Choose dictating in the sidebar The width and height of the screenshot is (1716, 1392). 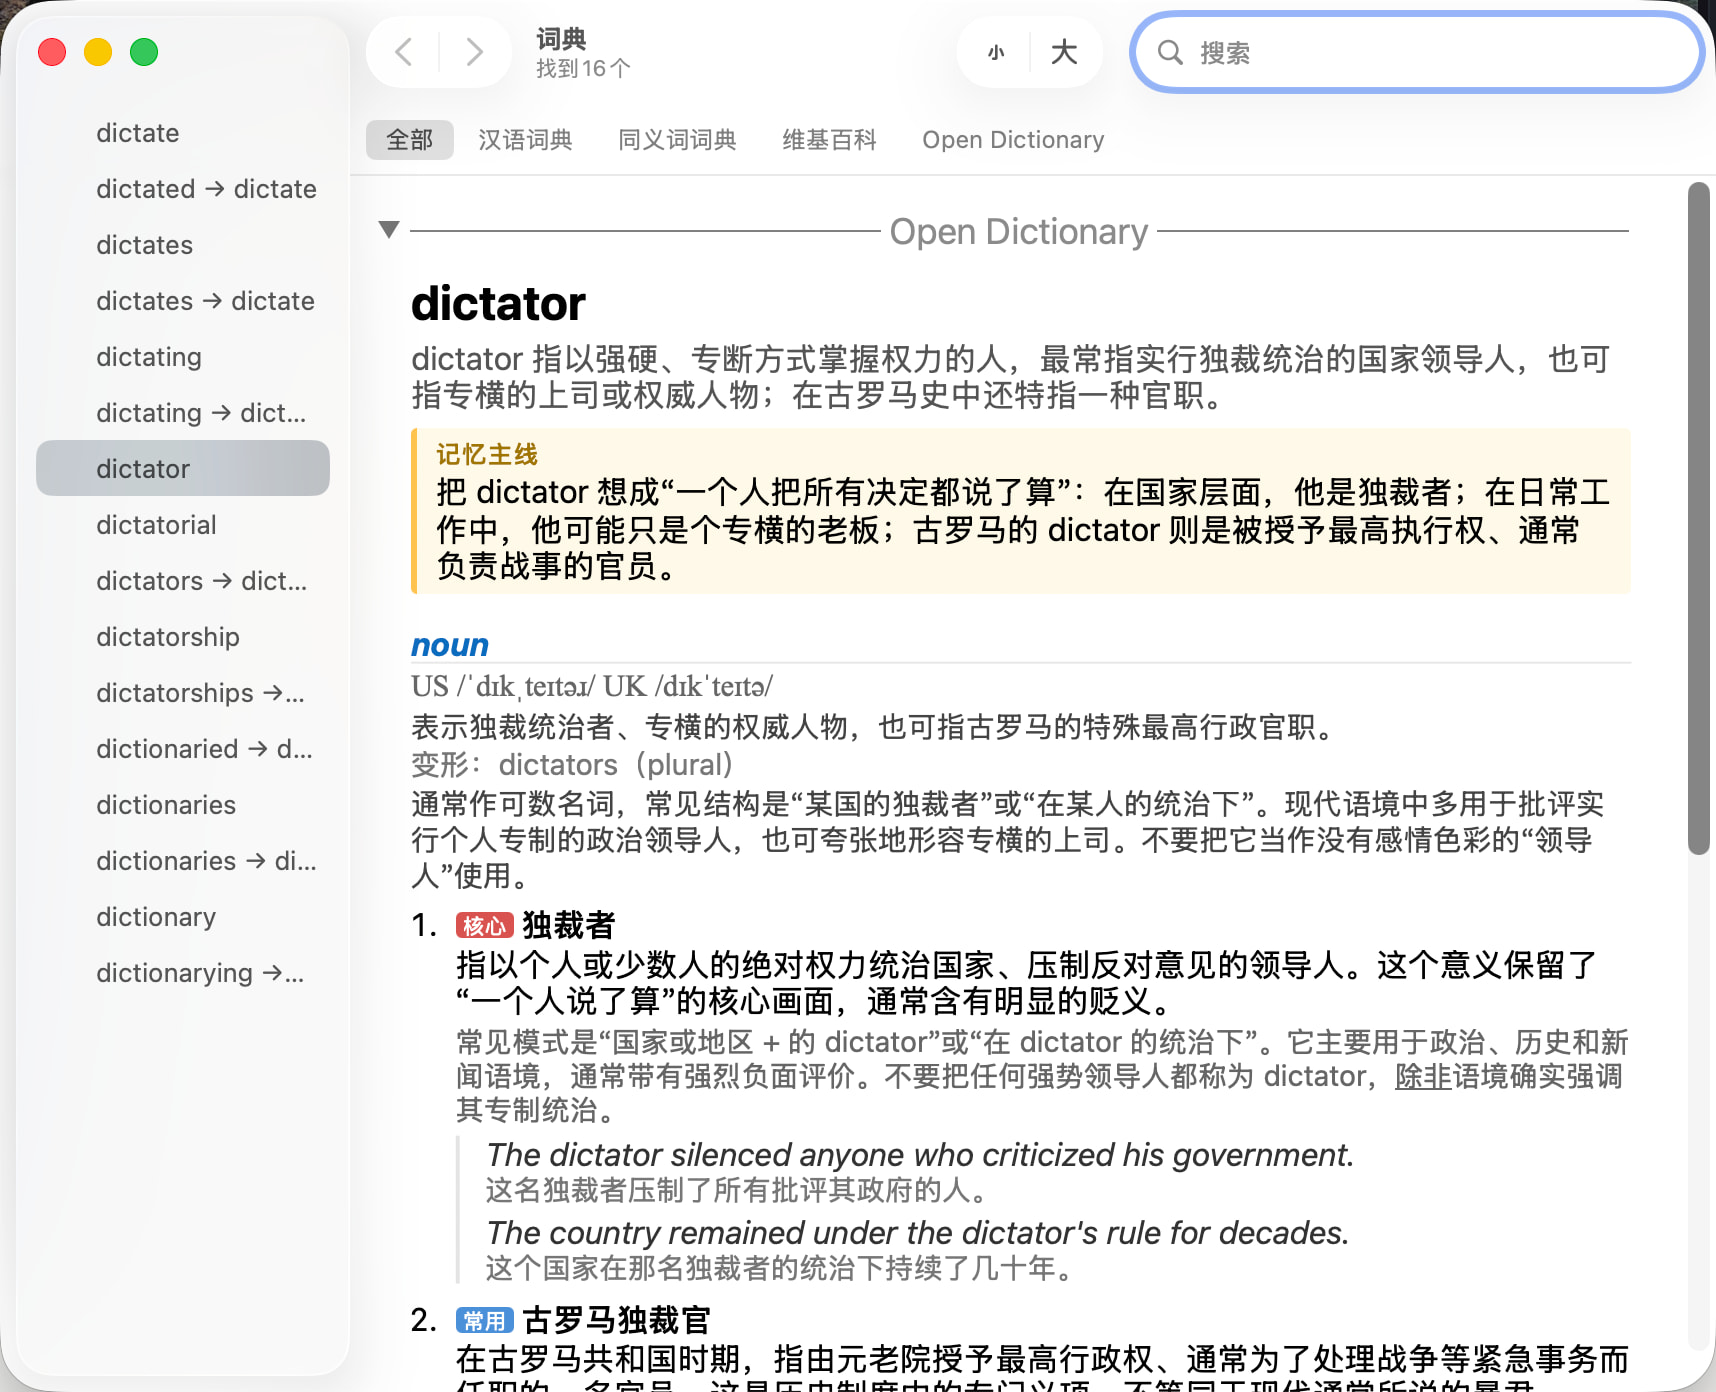(x=183, y=357)
